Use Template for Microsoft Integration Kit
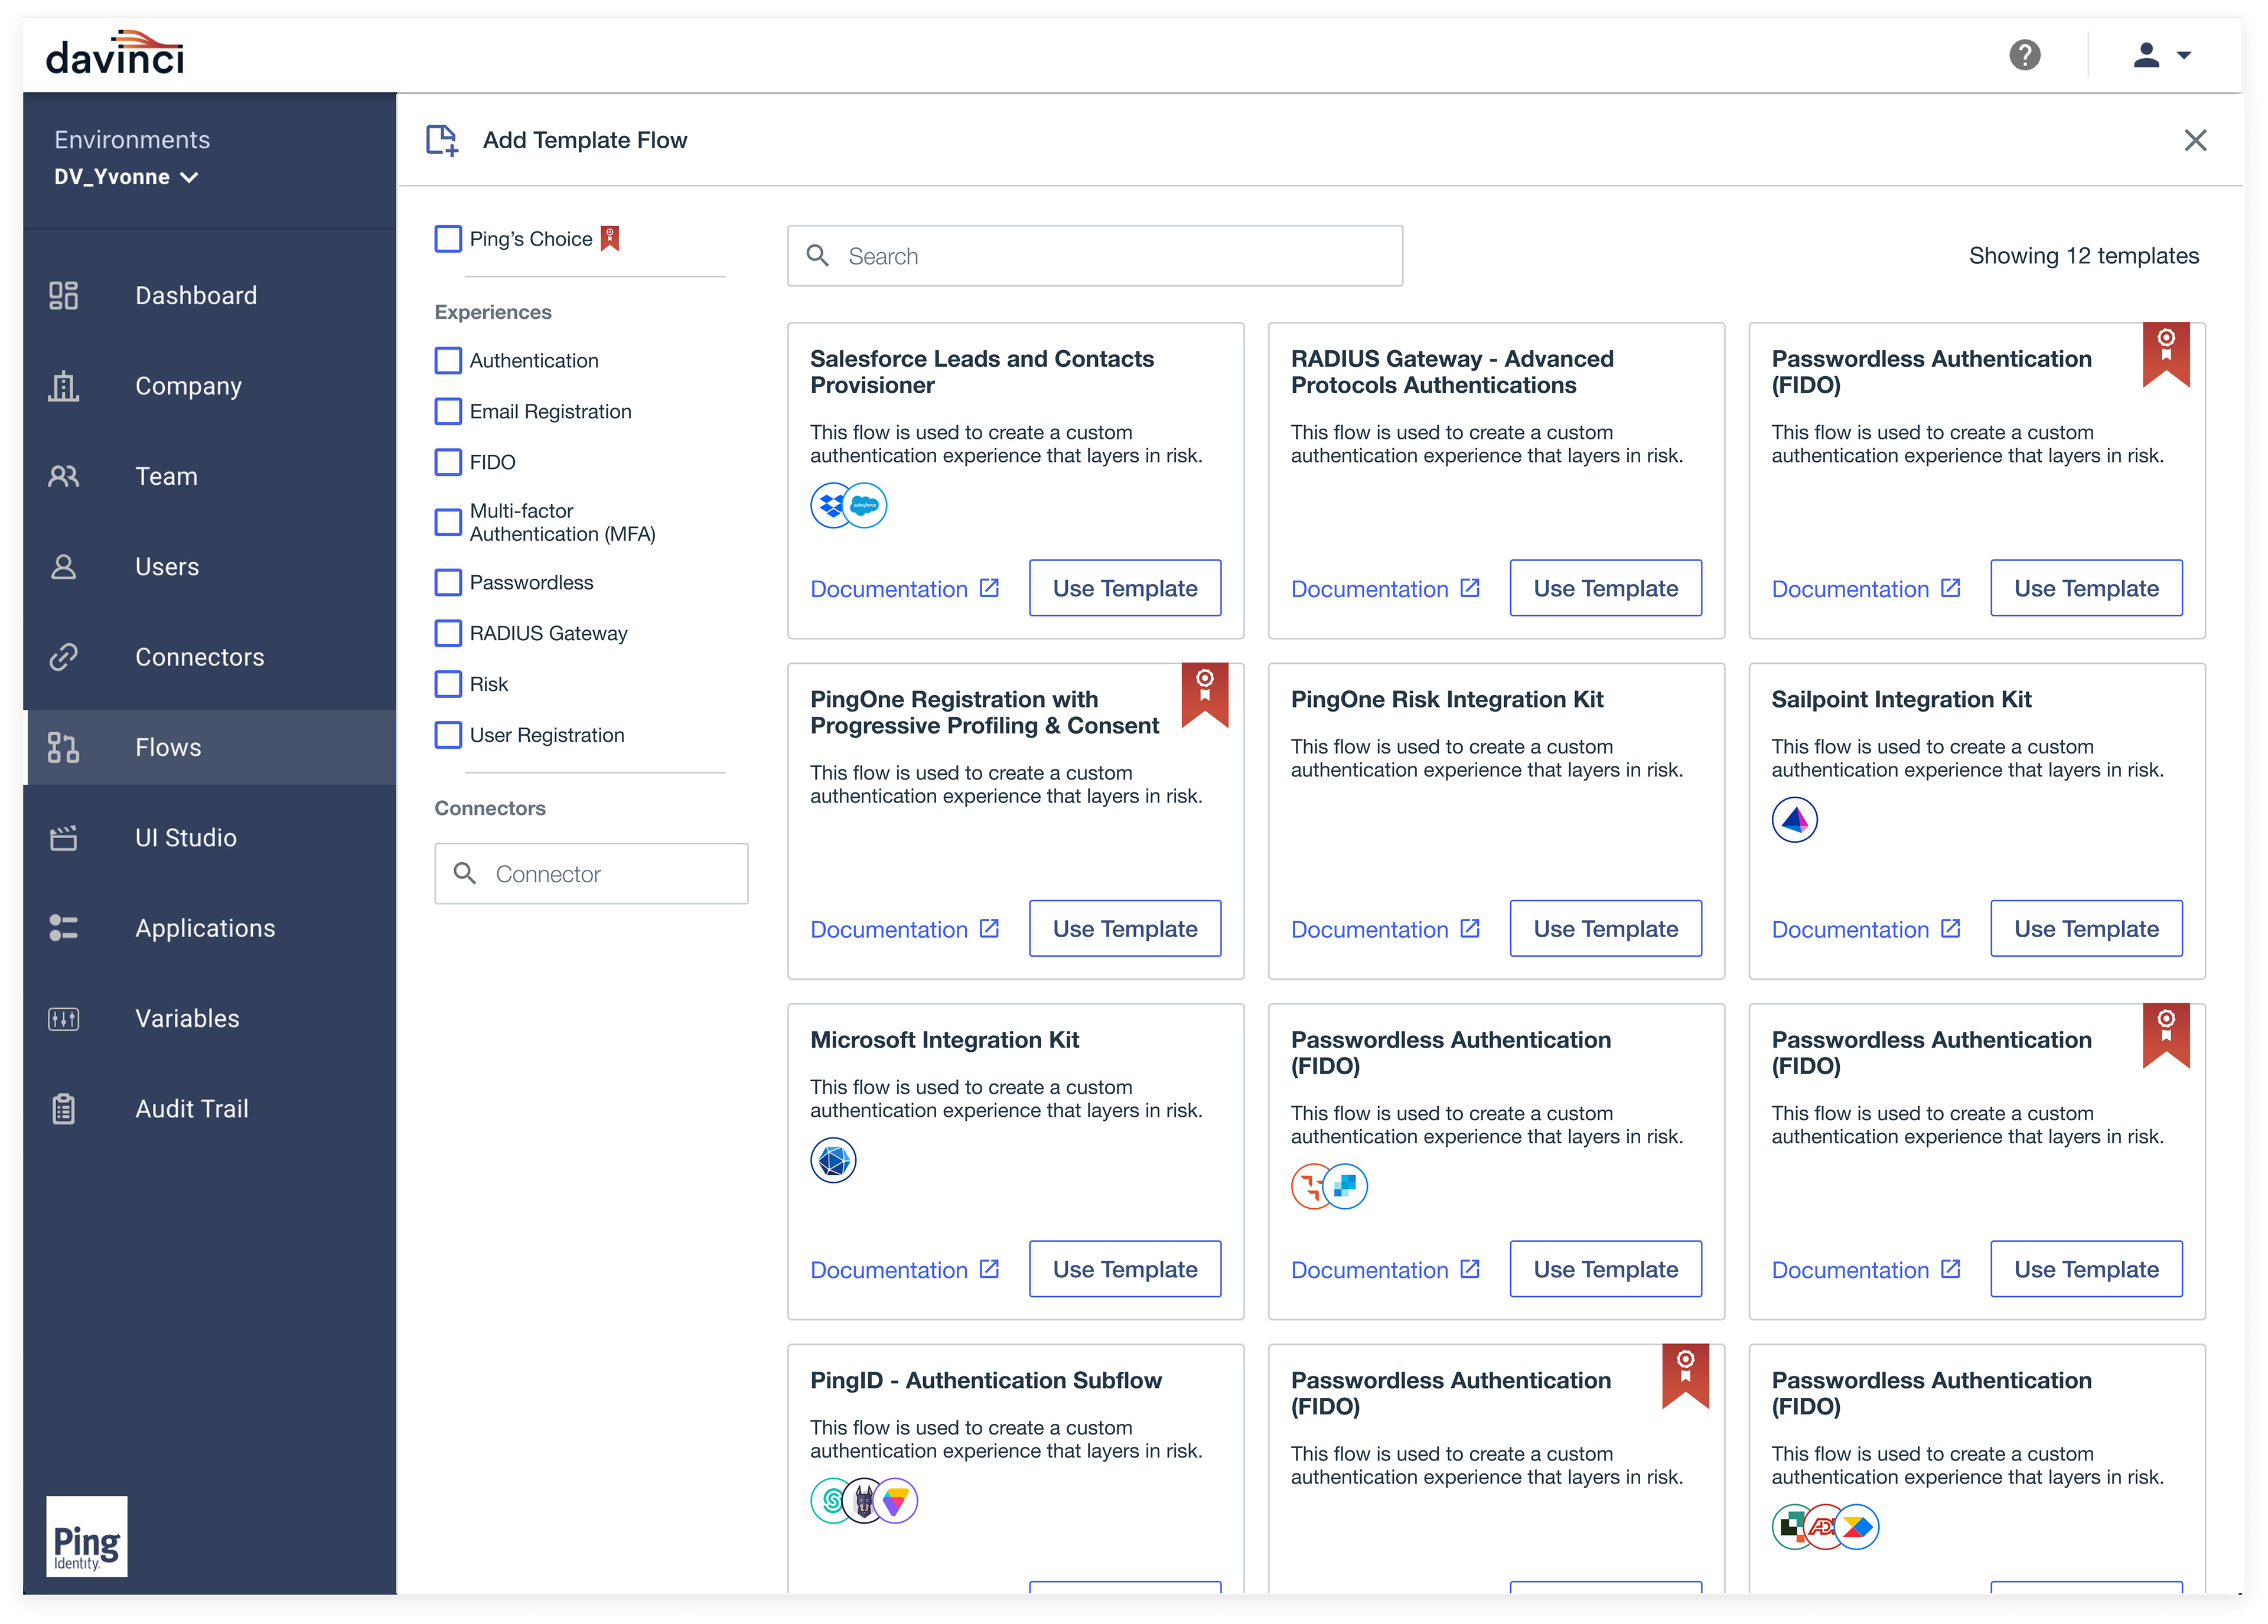The height and width of the screenshot is (1624, 2268). point(1125,1270)
